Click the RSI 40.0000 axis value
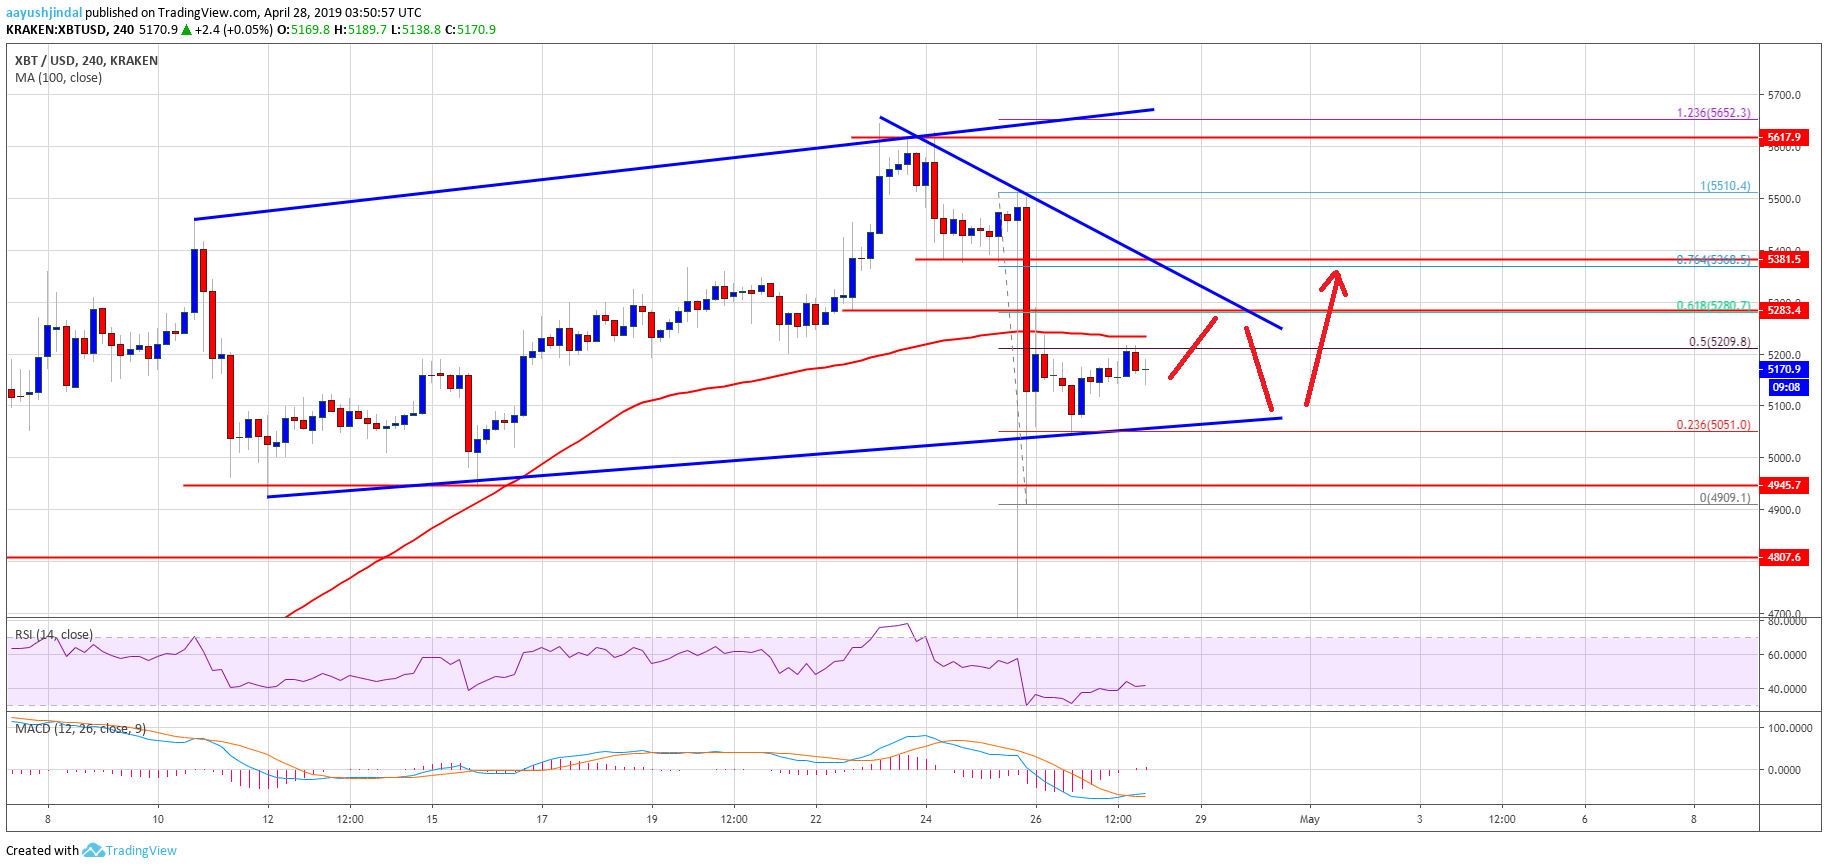The height and width of the screenshot is (868, 1828). tap(1787, 689)
